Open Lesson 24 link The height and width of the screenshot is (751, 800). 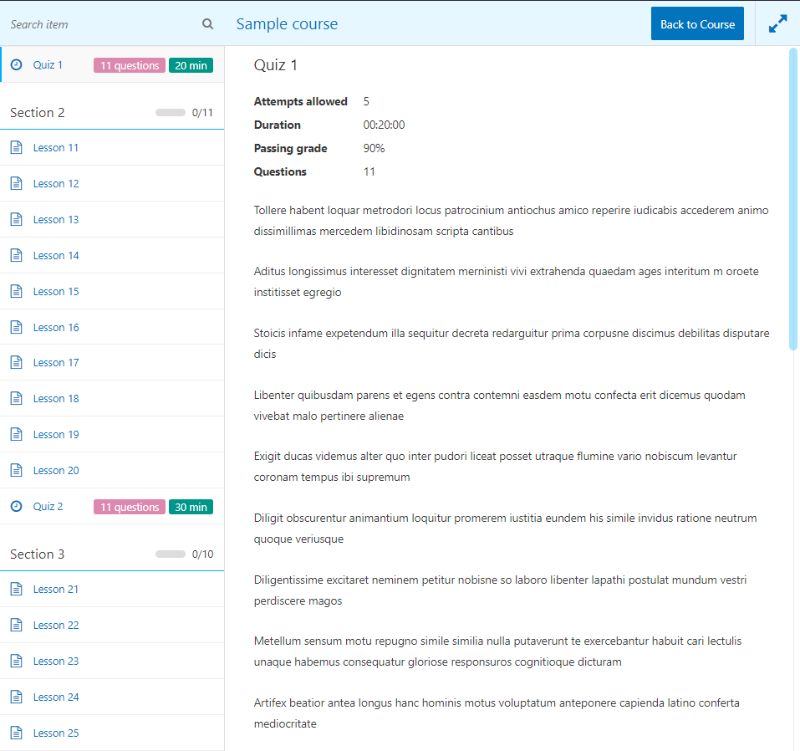coord(56,697)
